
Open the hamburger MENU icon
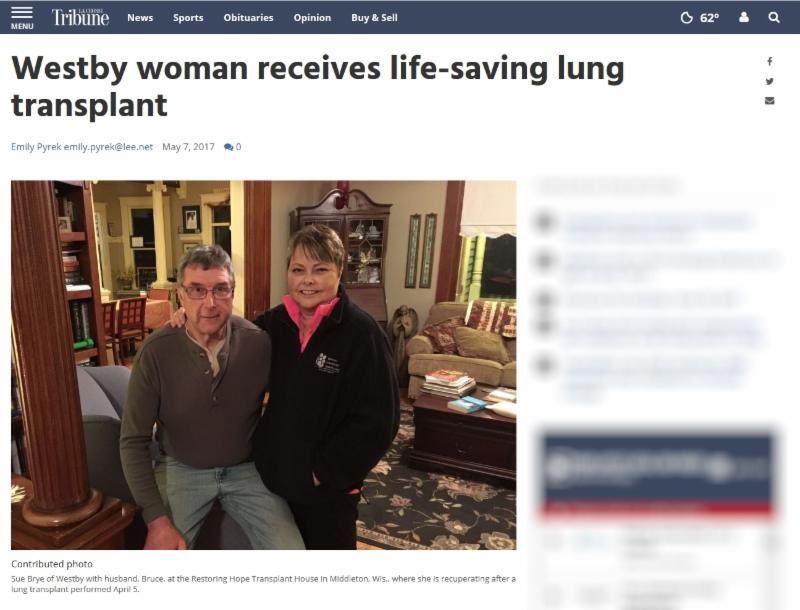point(21,17)
